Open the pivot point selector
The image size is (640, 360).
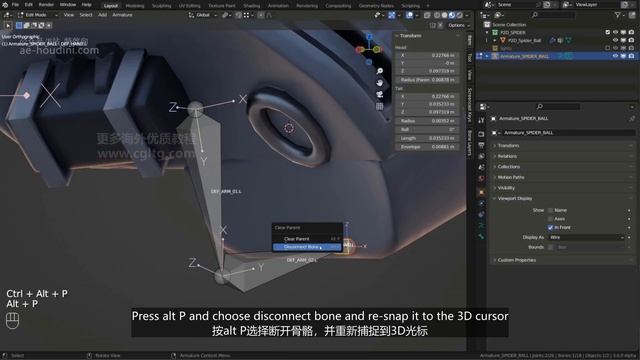click(x=226, y=15)
